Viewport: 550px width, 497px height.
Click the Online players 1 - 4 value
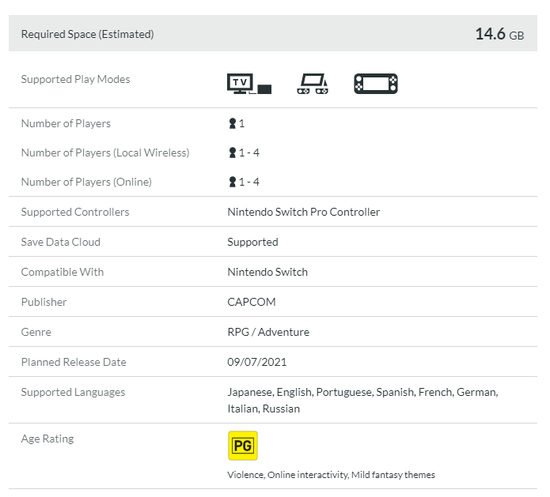249,182
